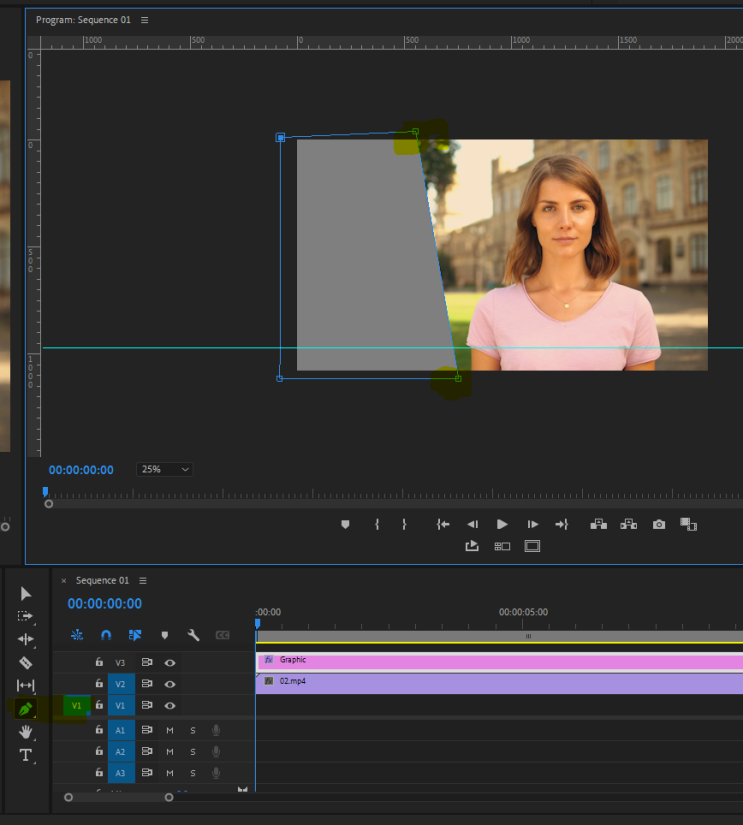The width and height of the screenshot is (743, 825).
Task: Toggle the timeline Snap magnet
Action: (x=106, y=635)
